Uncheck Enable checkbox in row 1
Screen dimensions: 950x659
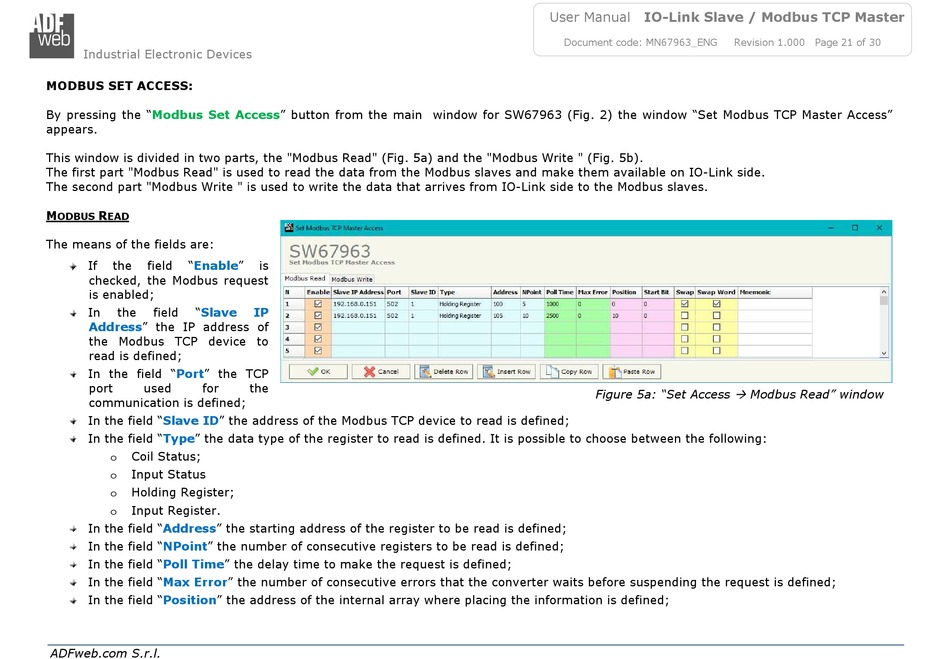(x=318, y=304)
